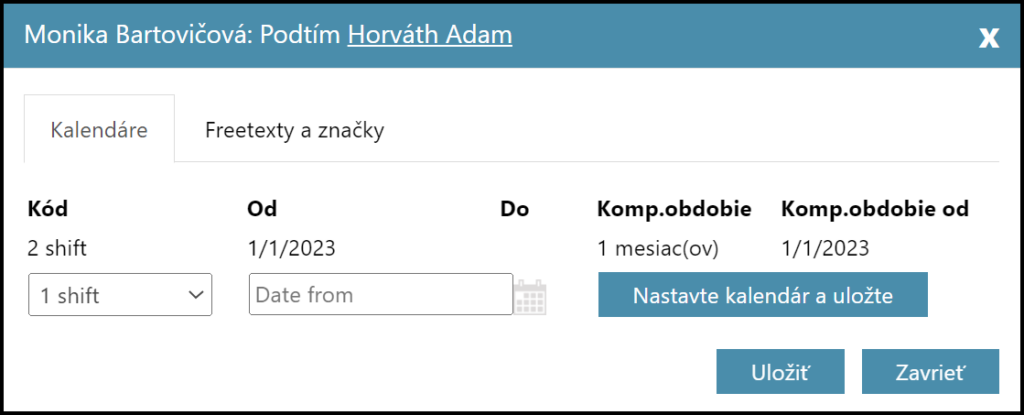Click the Uložiť button

coord(780,372)
